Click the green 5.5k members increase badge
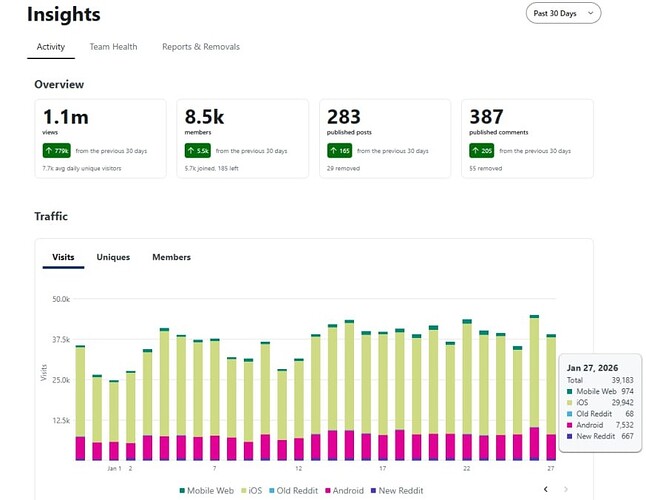Screen dimensions: 646x500 tap(198, 150)
